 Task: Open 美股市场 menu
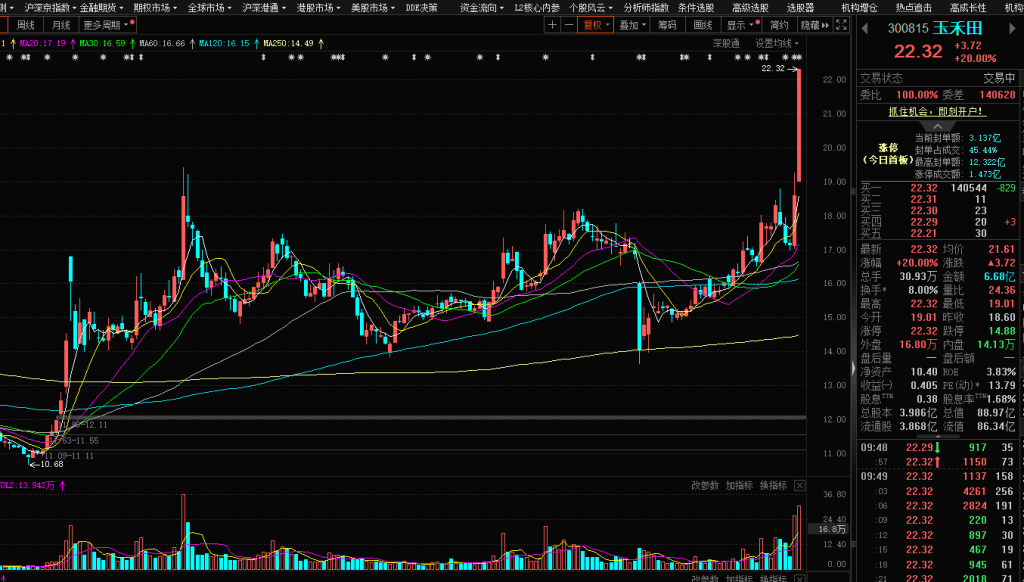pyautogui.click(x=373, y=8)
